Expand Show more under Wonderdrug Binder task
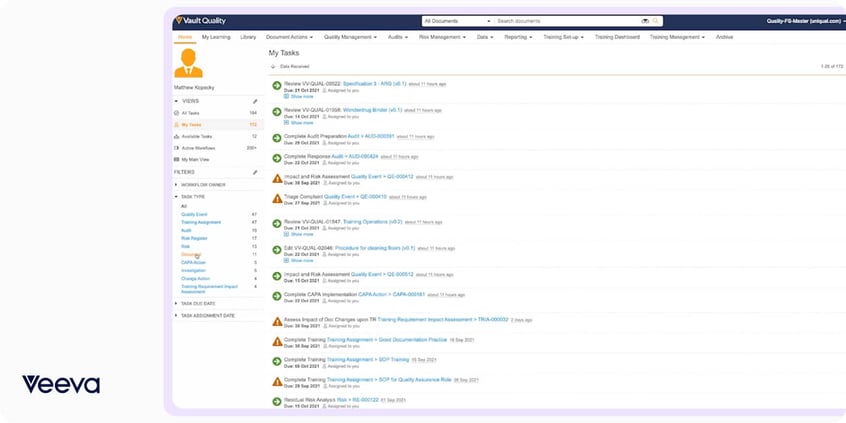Image resolution: width=846 pixels, height=423 pixels. pyautogui.click(x=298, y=123)
